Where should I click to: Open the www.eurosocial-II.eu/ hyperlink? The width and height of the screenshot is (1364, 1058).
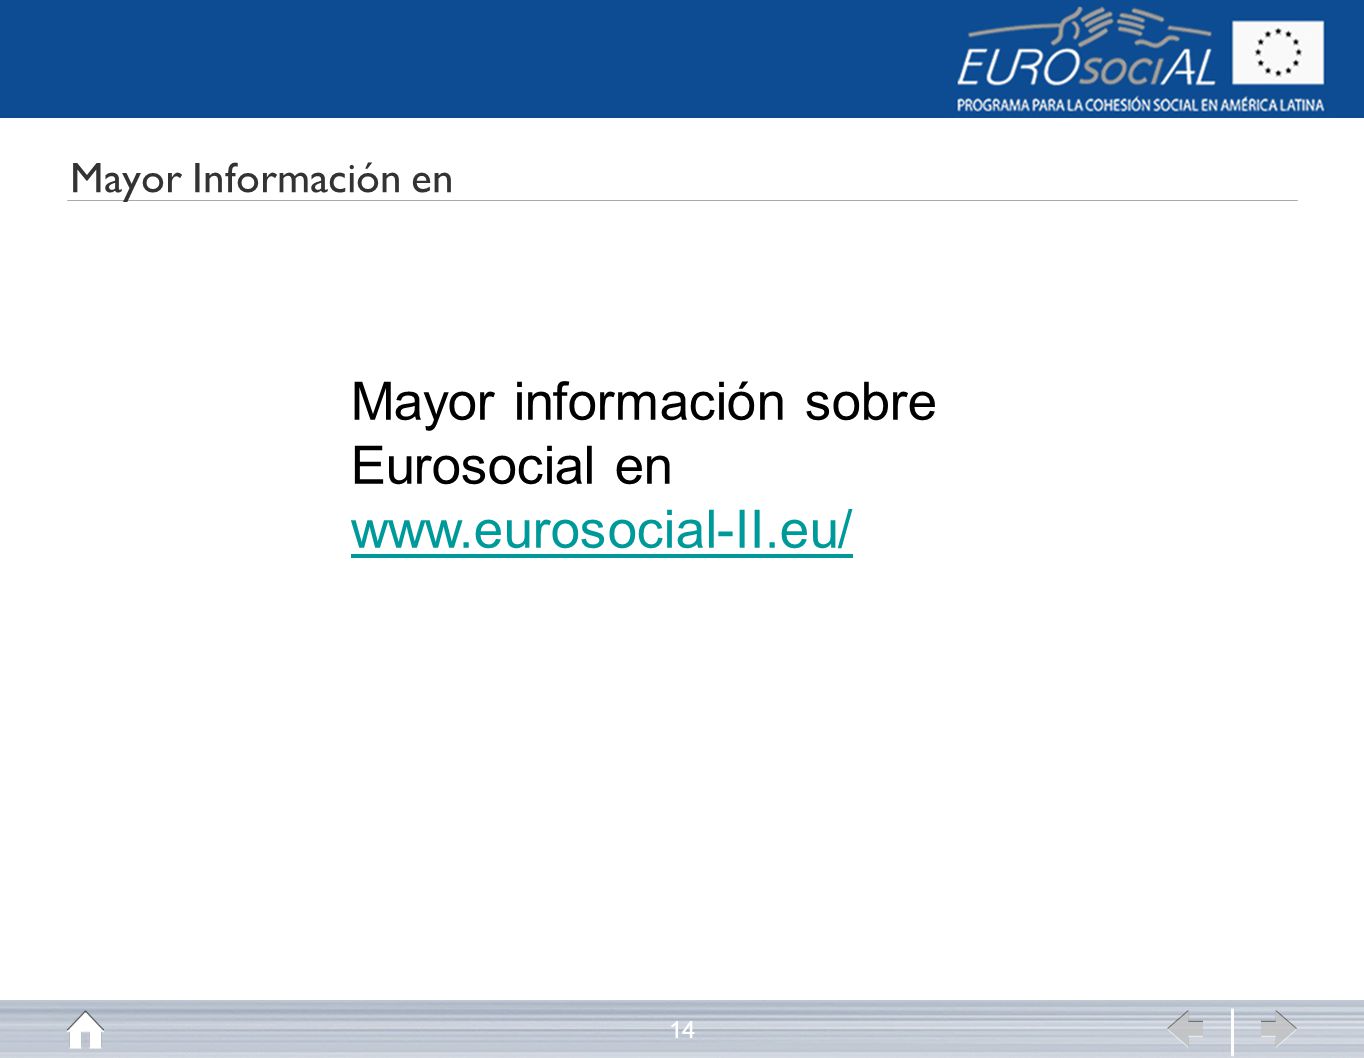(x=602, y=530)
